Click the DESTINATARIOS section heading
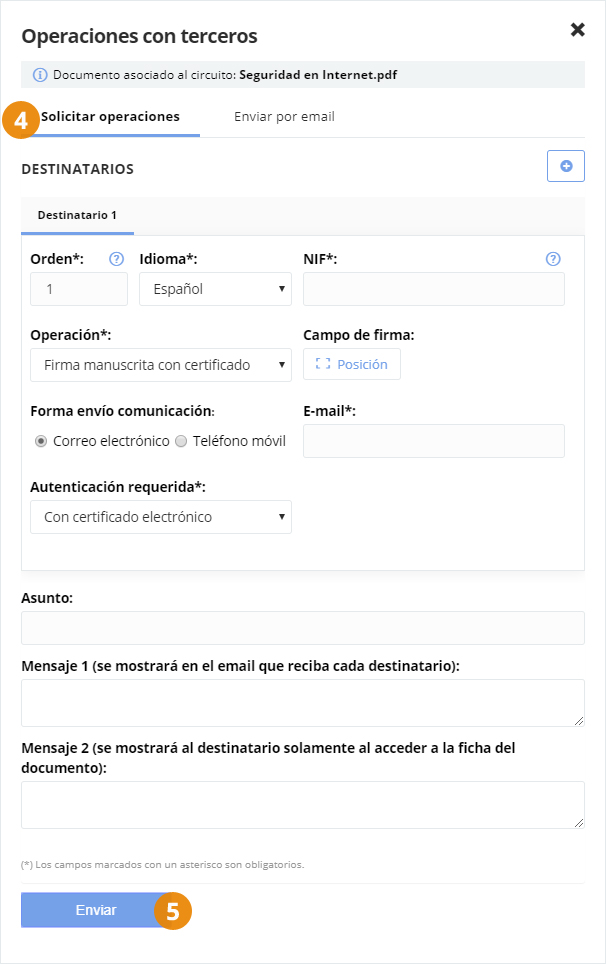606x964 pixels. pyautogui.click(x=77, y=169)
